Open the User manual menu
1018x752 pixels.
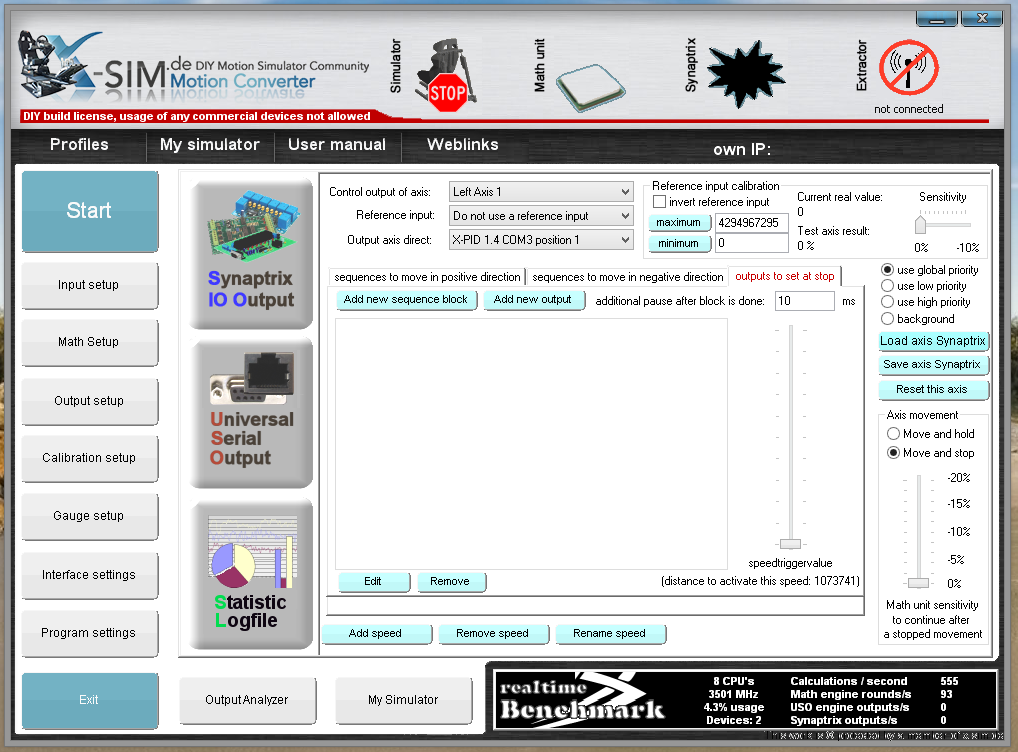(336, 145)
